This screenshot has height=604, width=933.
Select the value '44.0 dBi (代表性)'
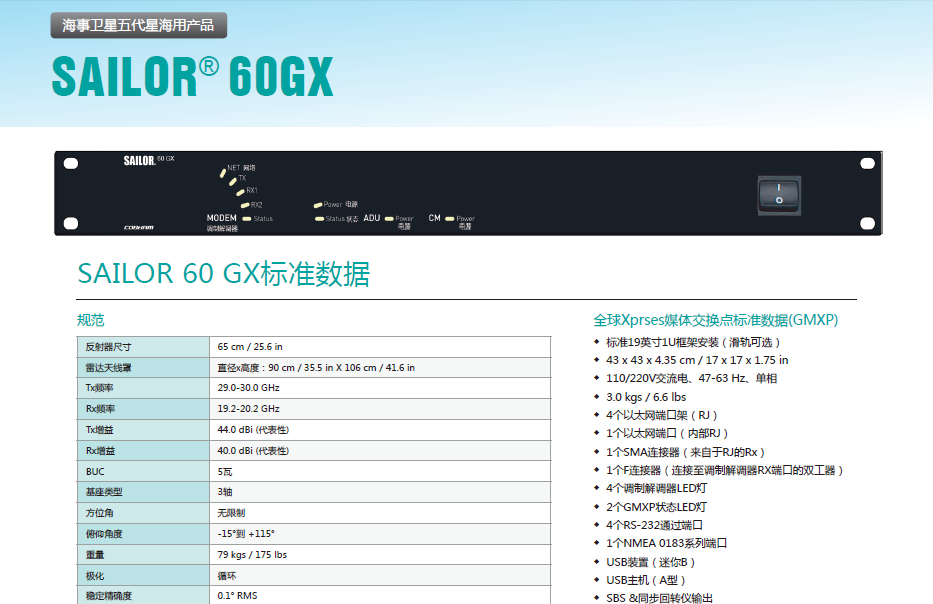point(253,430)
